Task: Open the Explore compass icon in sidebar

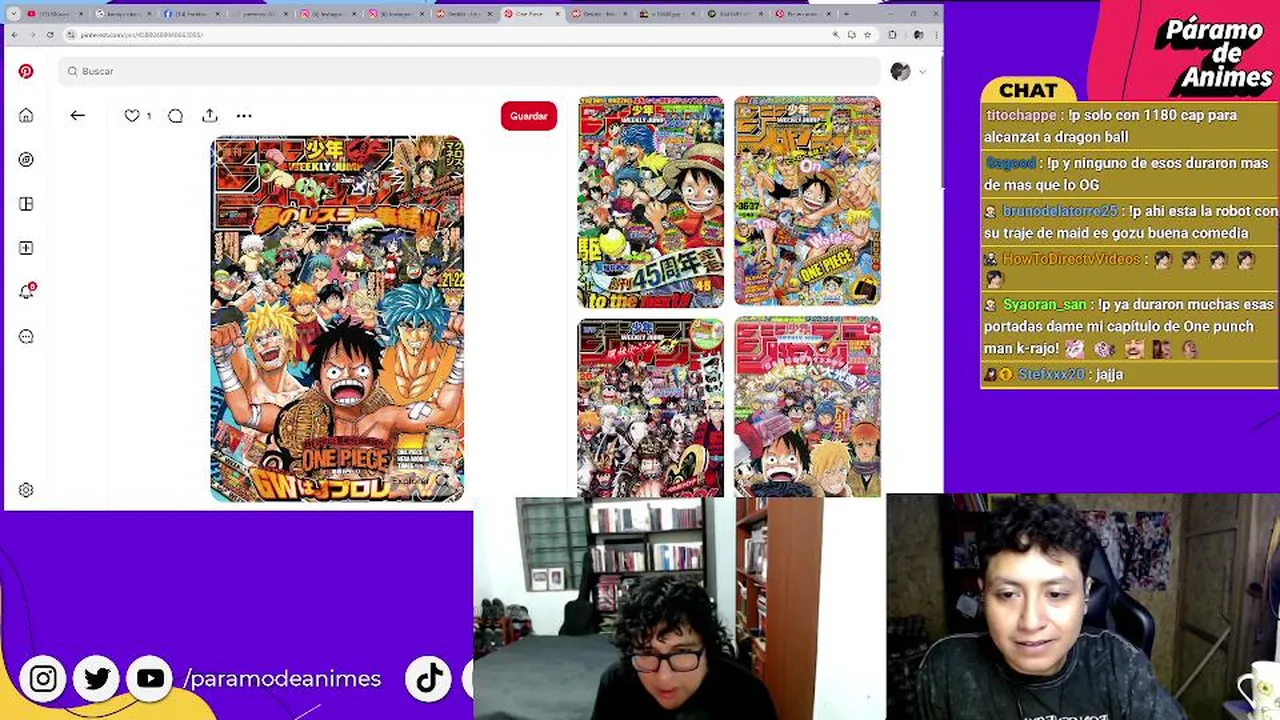Action: tap(26, 159)
